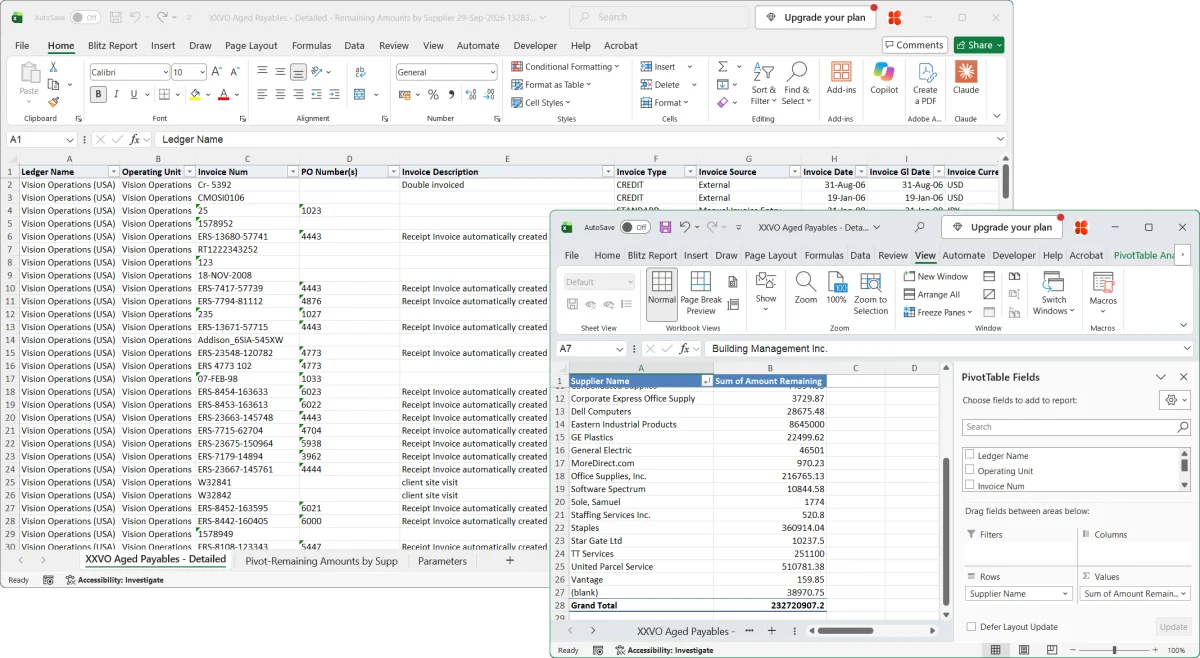Apply Italic formatting in the back window
This screenshot has width=1200, height=658.
tap(117, 94)
